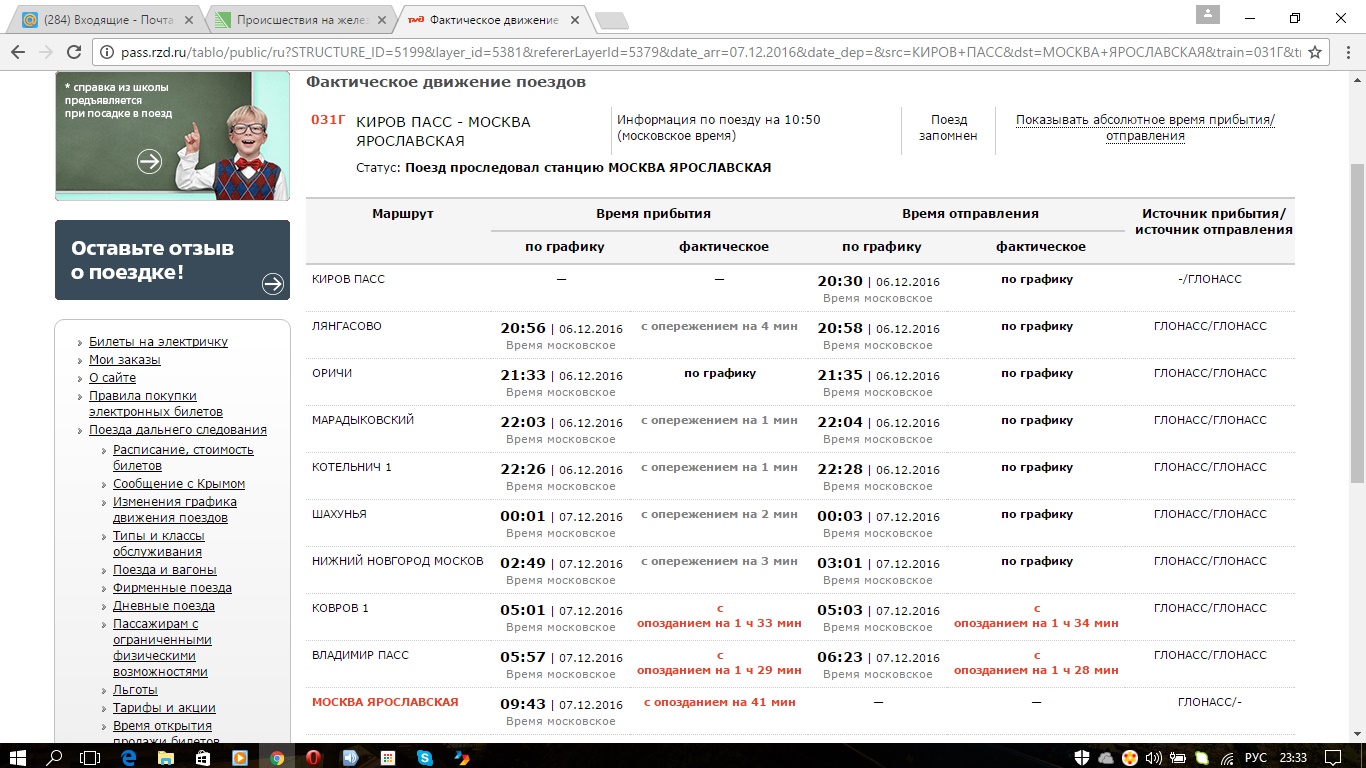
Task: Click the browser back arrow
Action: (18, 53)
